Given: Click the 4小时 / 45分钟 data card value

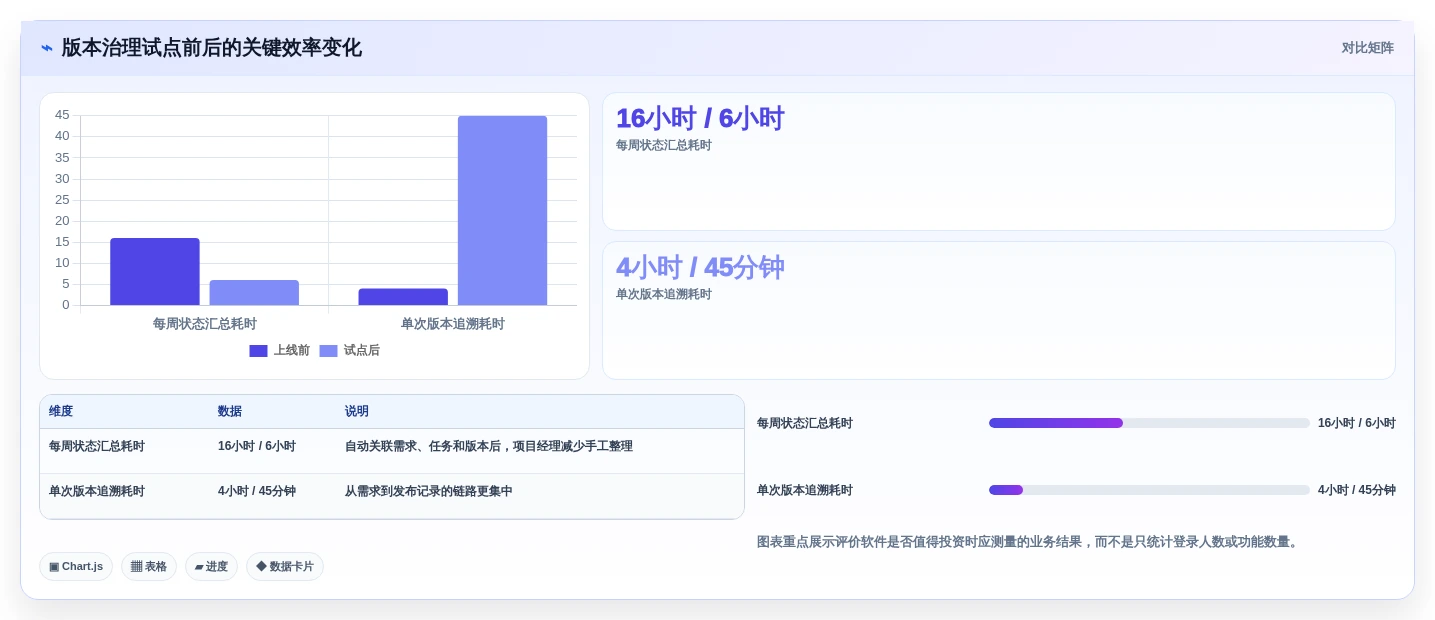Looking at the screenshot, I should [700, 267].
